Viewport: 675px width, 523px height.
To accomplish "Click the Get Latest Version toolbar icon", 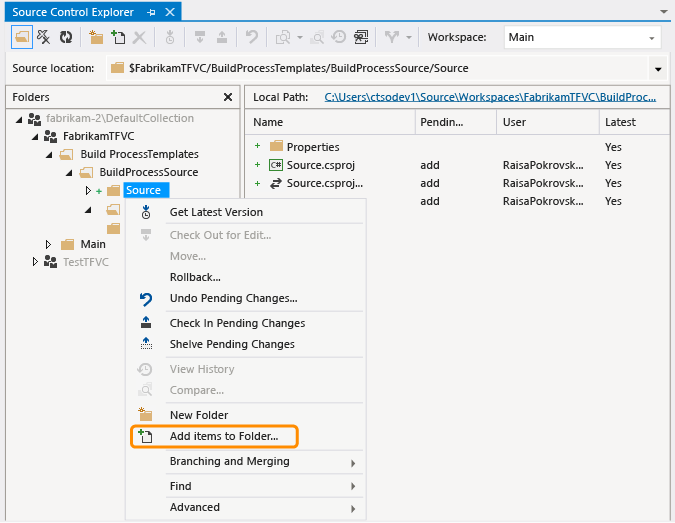I will point(170,37).
